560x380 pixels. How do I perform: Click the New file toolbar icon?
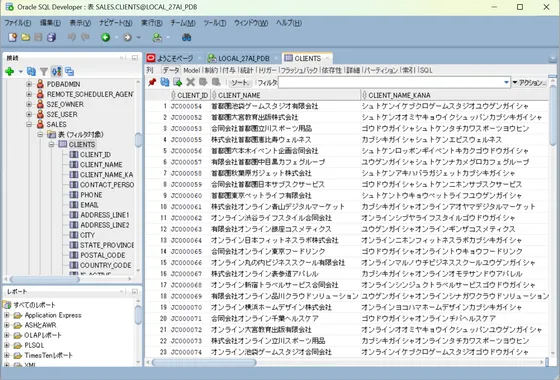12,37
